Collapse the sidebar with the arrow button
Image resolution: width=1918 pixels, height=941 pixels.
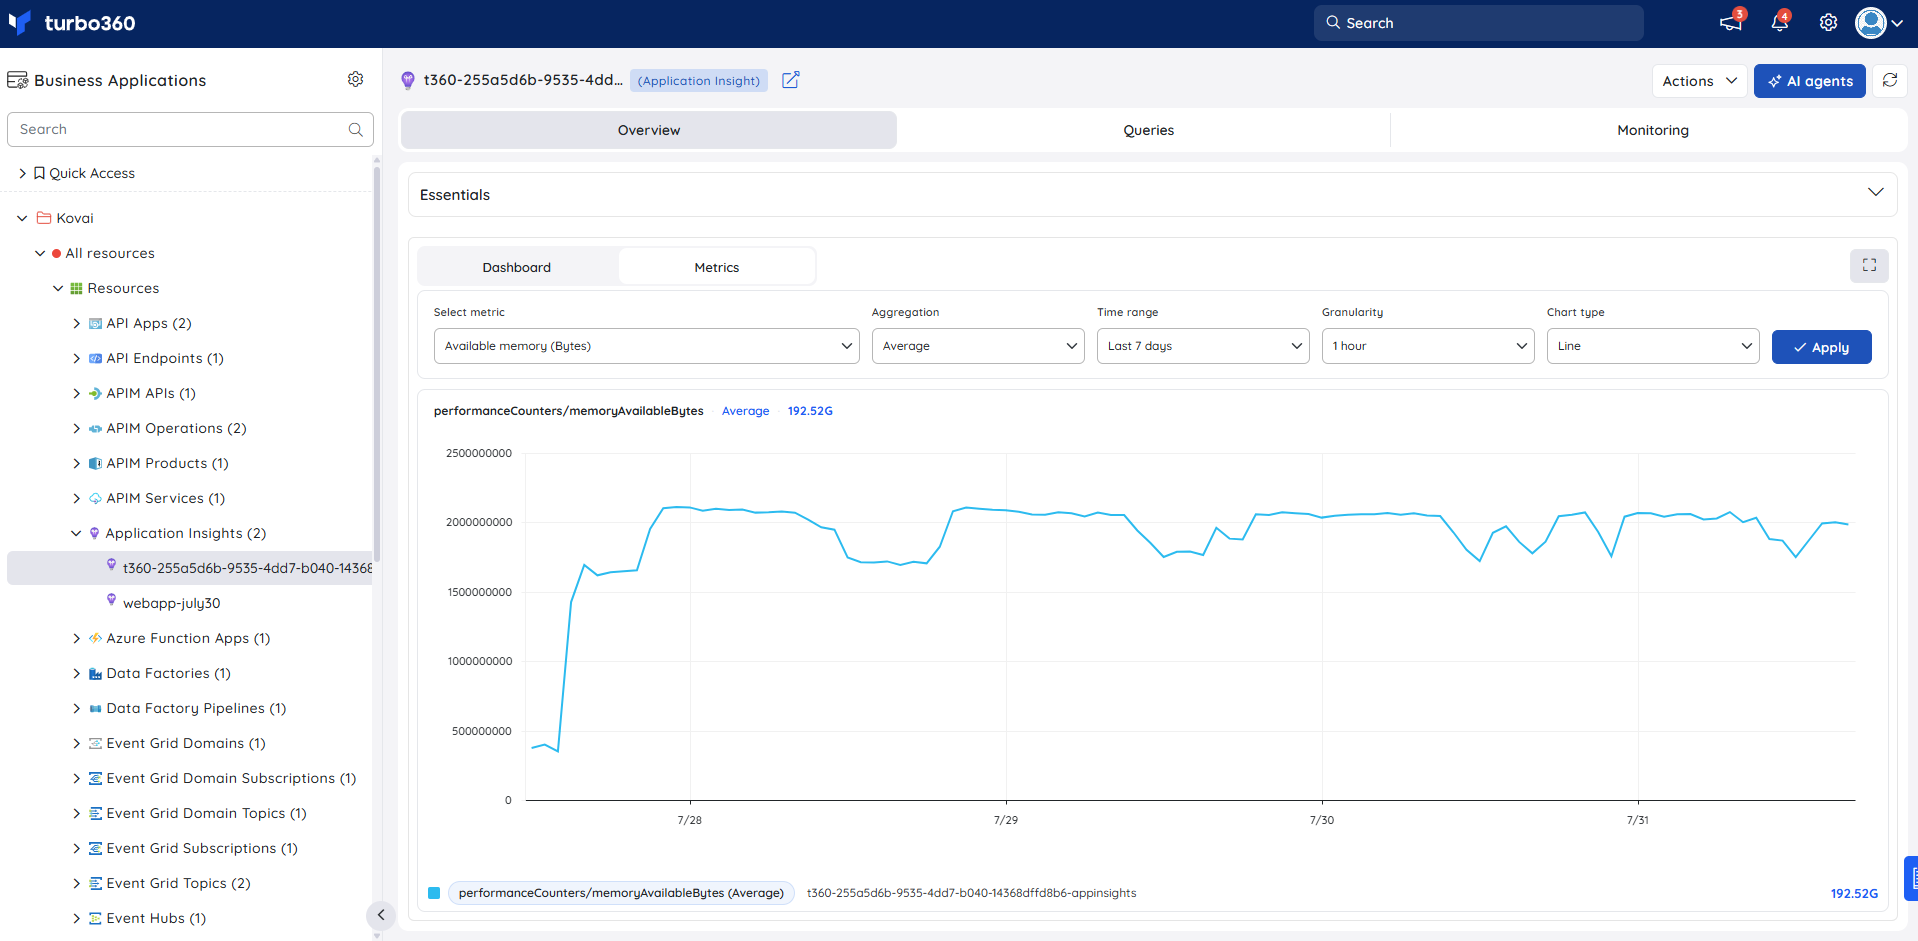pyautogui.click(x=380, y=914)
